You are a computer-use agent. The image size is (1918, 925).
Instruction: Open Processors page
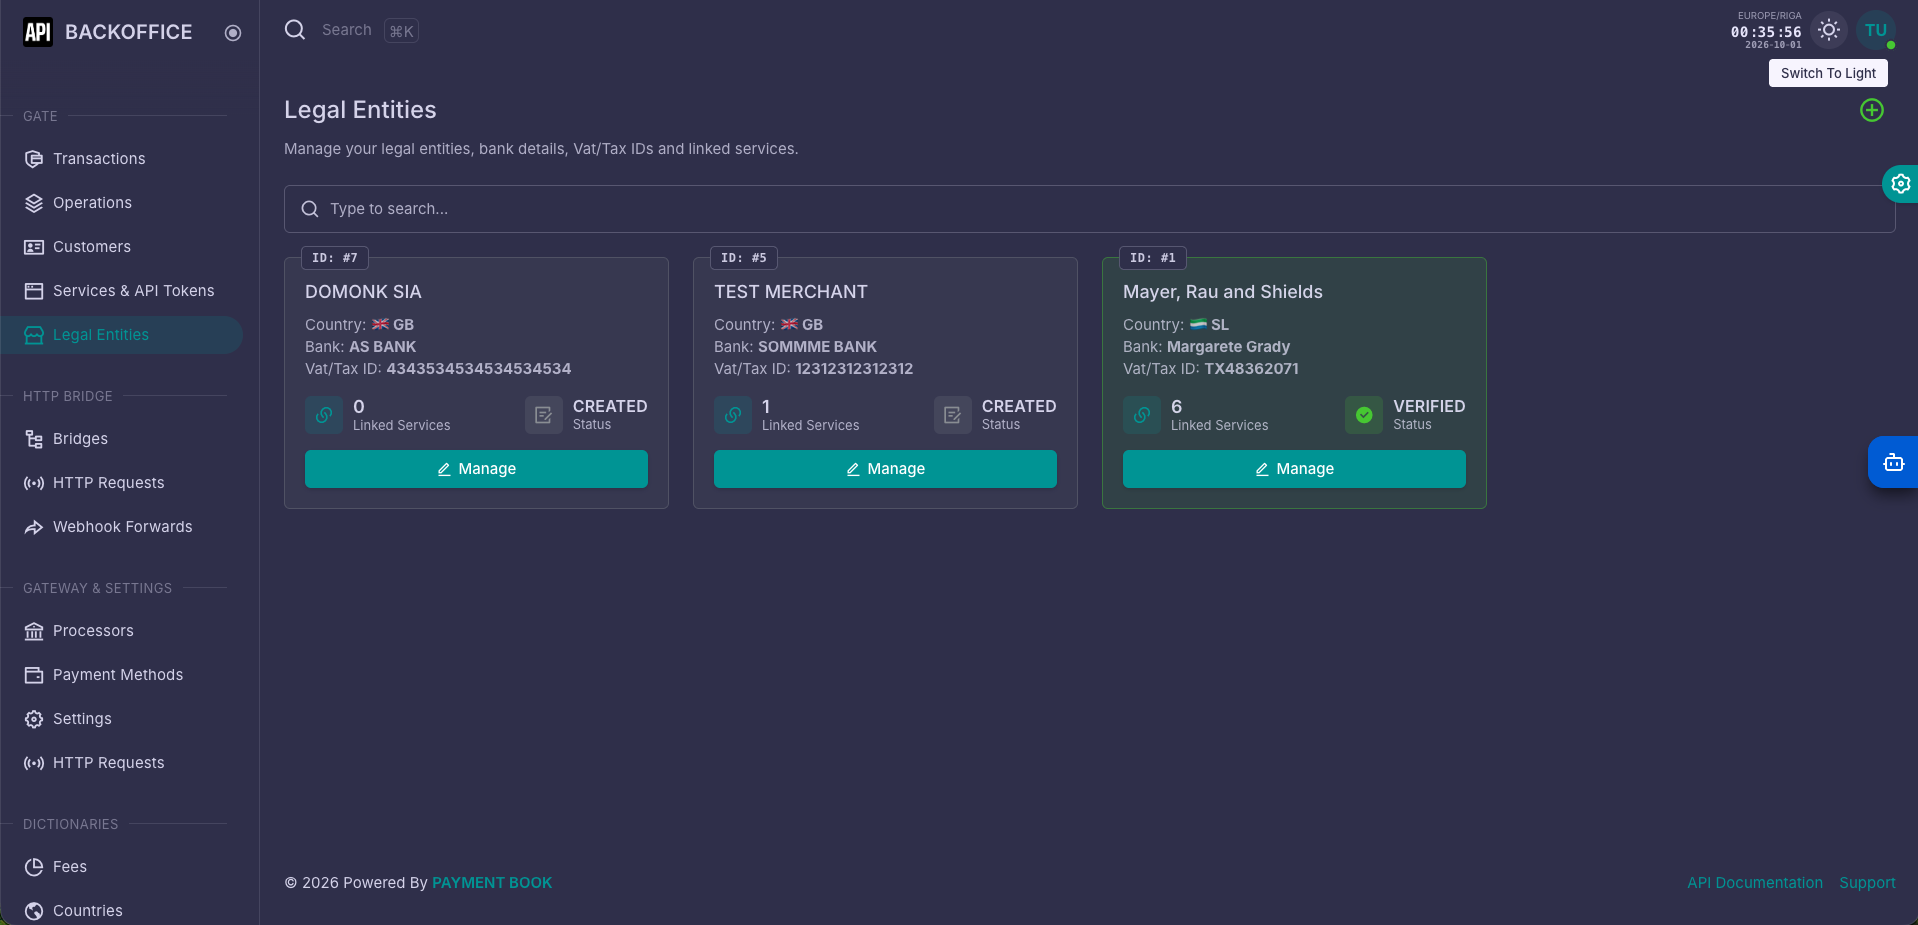click(x=121, y=631)
